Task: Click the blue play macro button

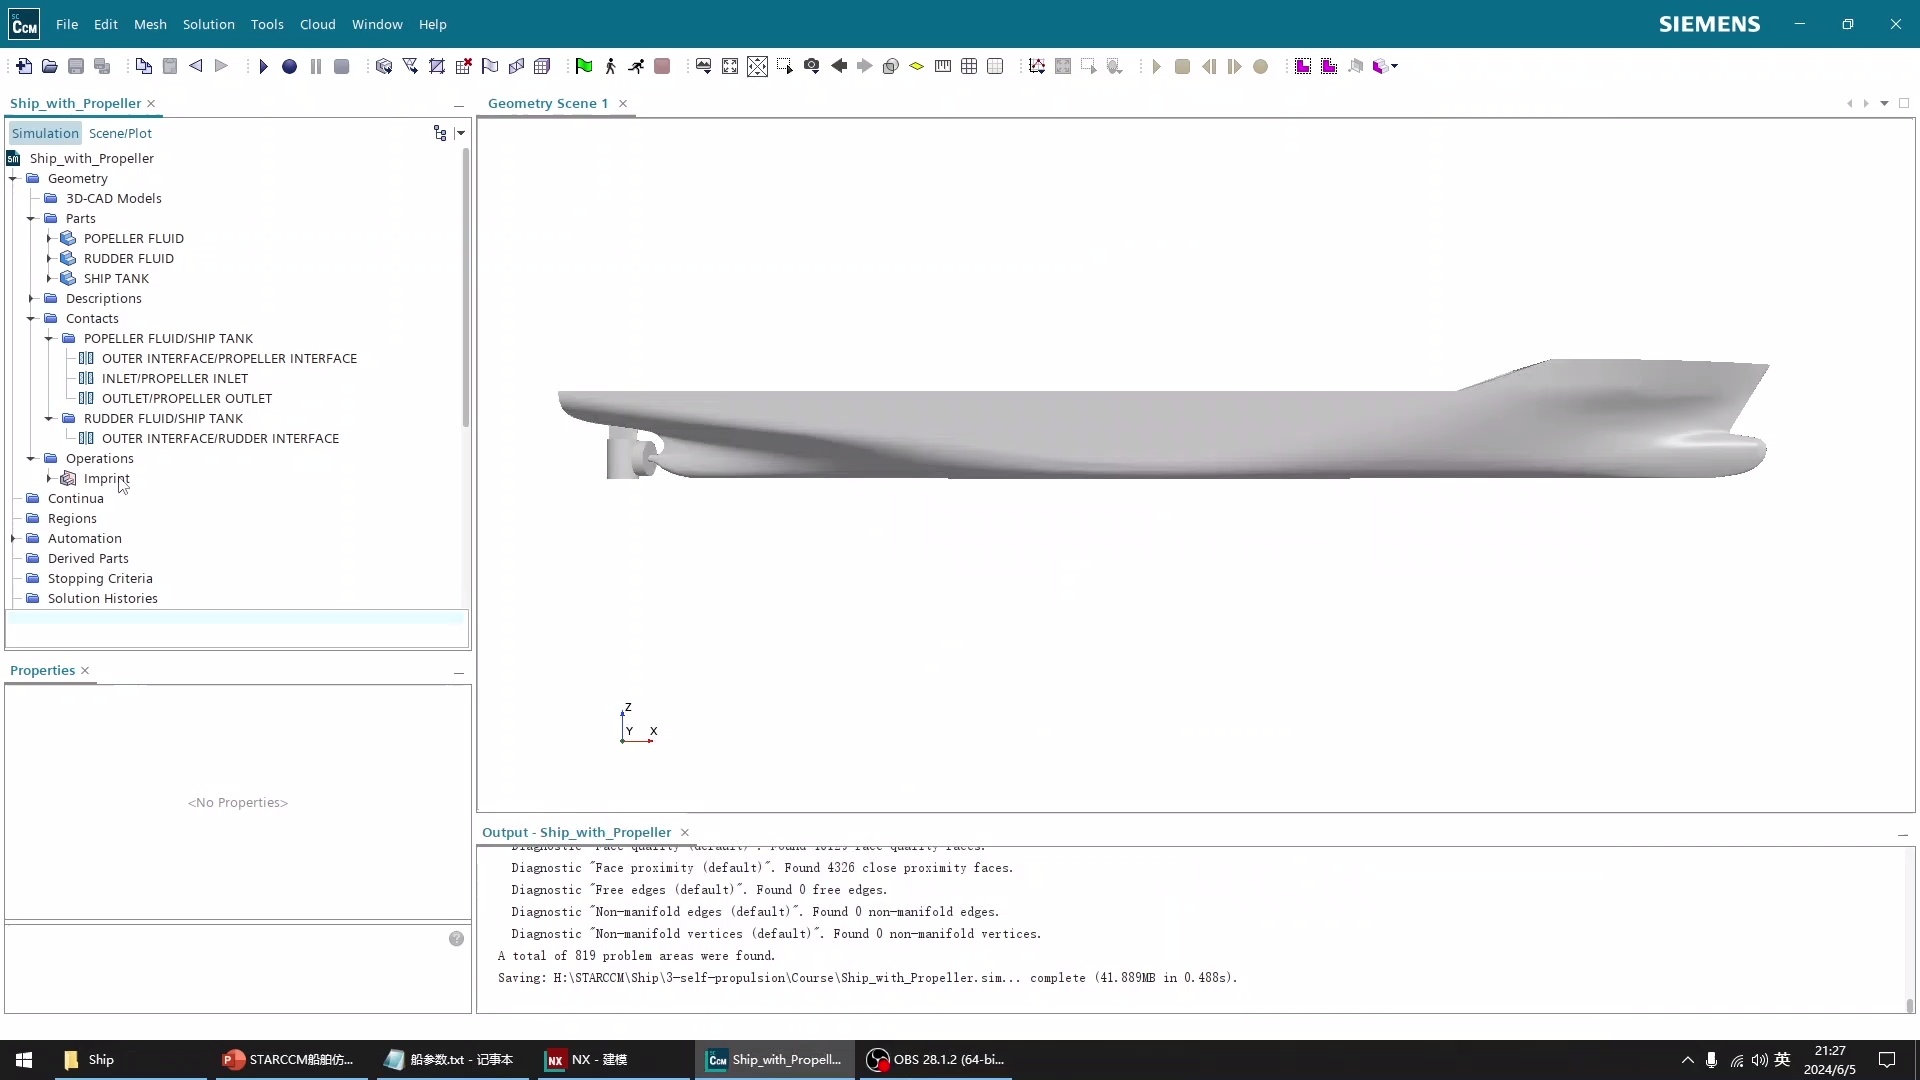Action: pos(263,66)
